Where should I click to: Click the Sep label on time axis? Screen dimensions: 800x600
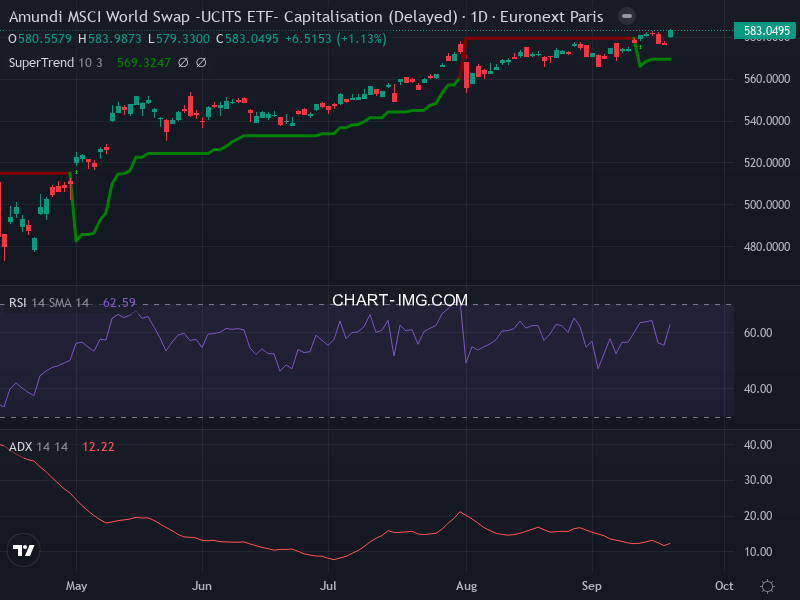592,586
